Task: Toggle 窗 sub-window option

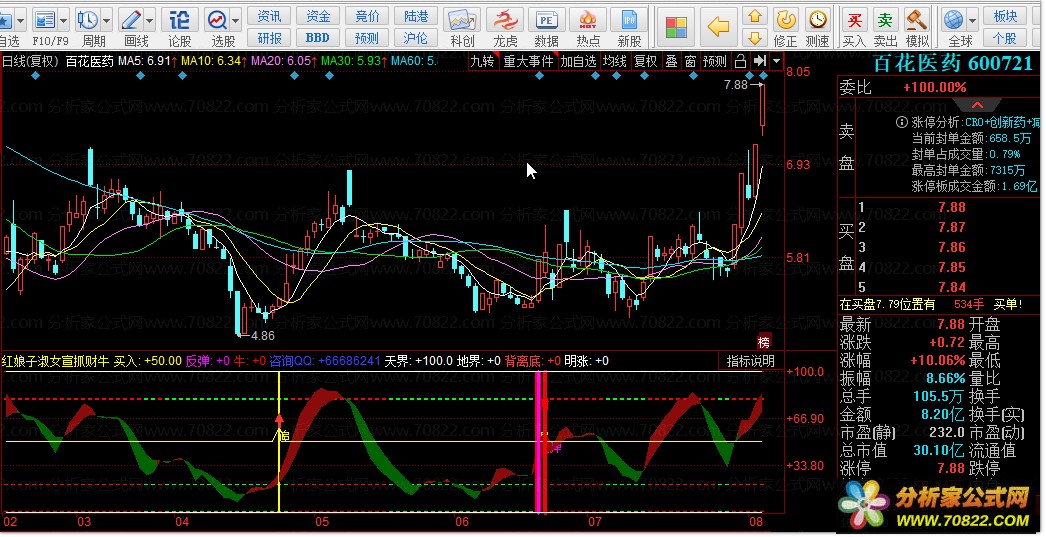Action: point(690,61)
